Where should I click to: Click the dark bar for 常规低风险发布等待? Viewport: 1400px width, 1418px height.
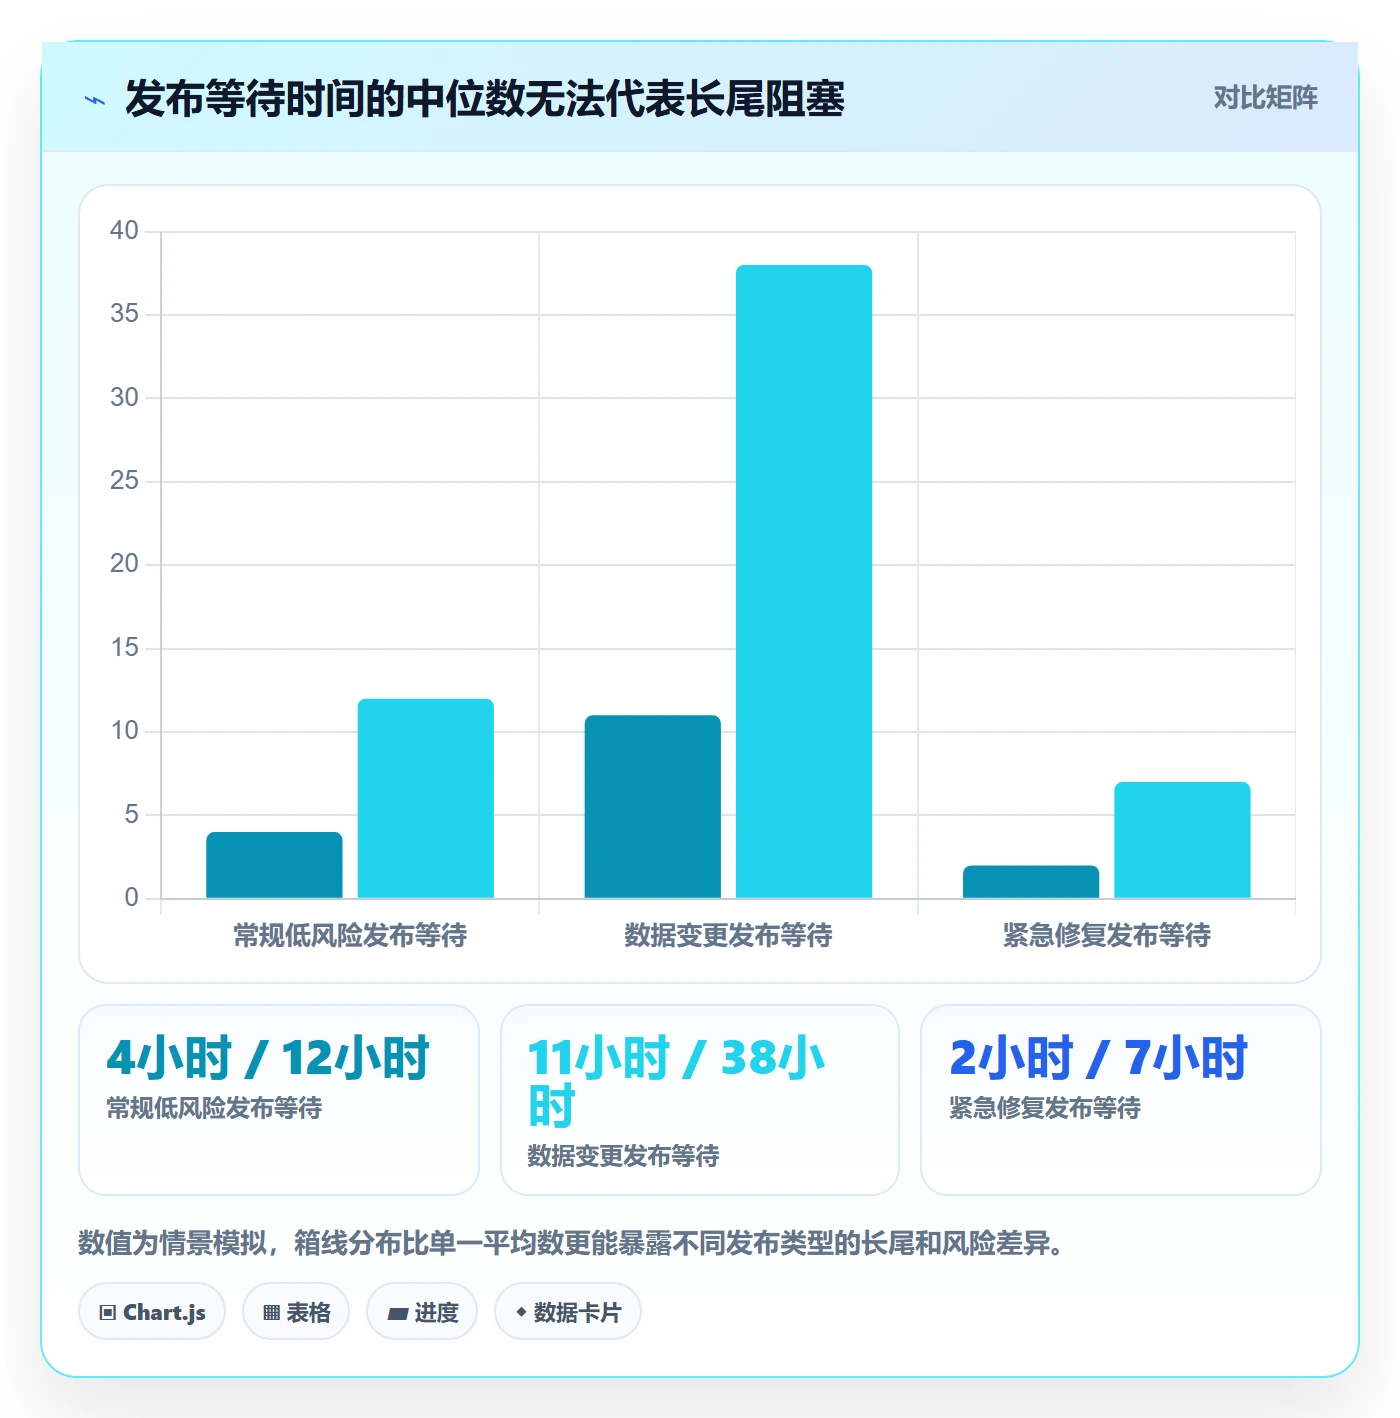274,865
